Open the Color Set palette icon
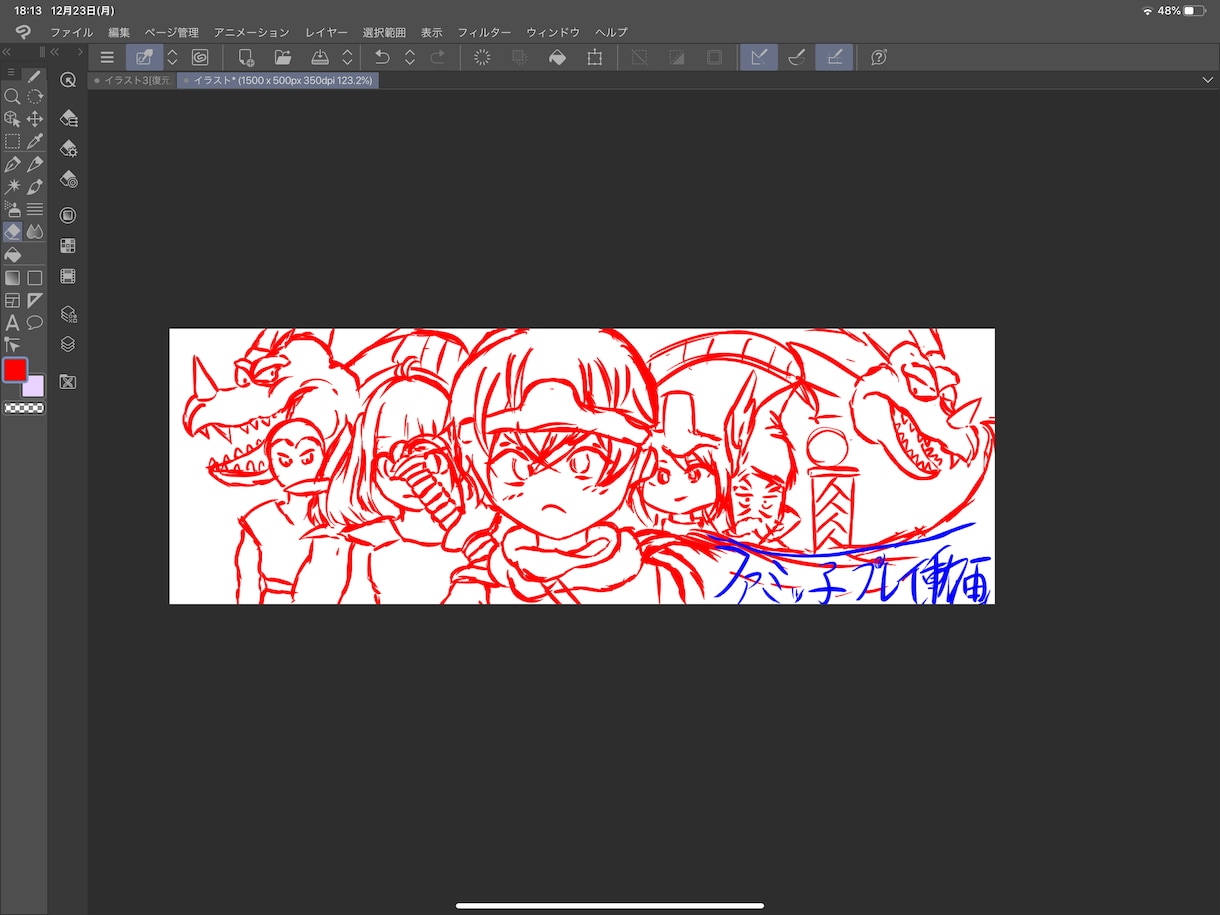The image size is (1220, 915). click(x=68, y=246)
